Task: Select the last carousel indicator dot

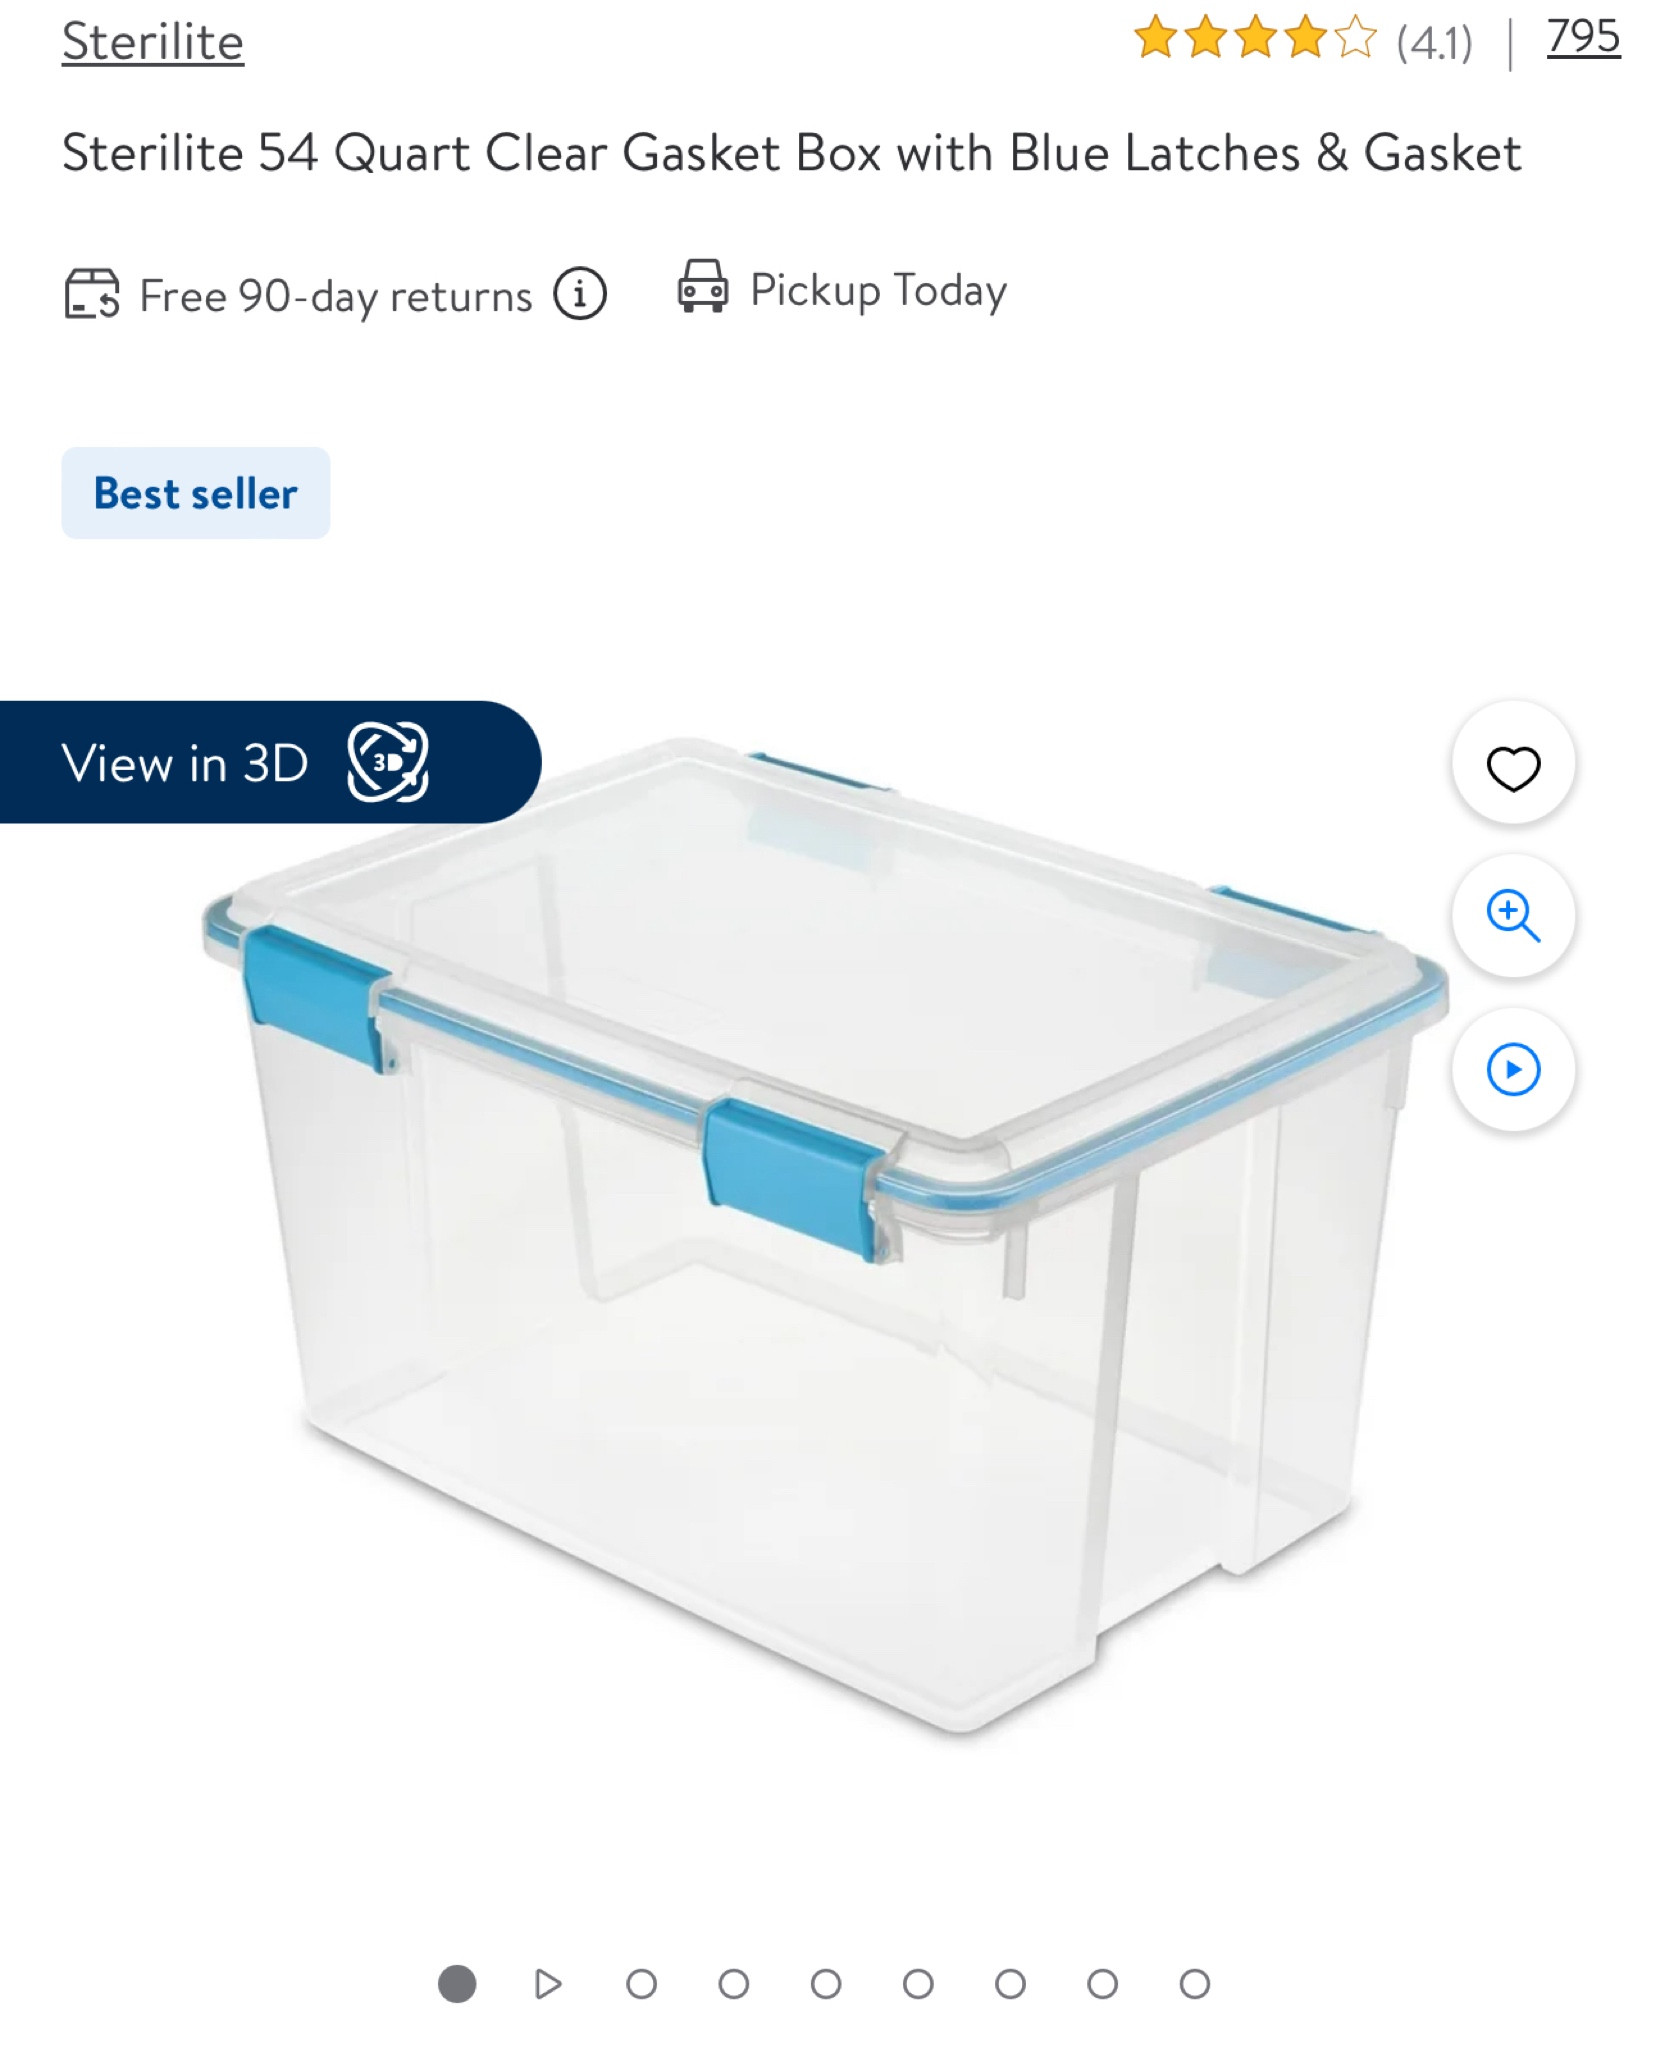Action: (1194, 1984)
